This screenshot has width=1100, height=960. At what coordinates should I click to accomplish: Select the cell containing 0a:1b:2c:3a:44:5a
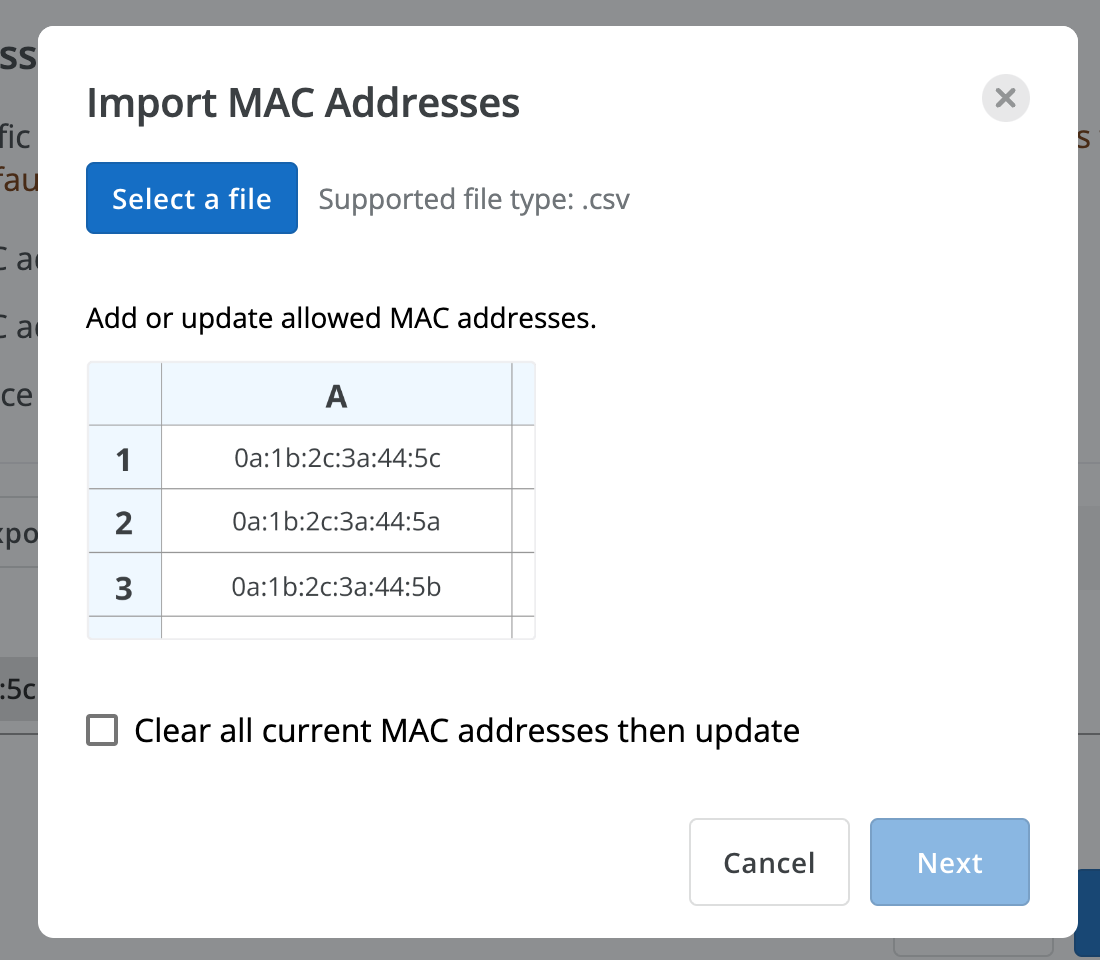336,523
